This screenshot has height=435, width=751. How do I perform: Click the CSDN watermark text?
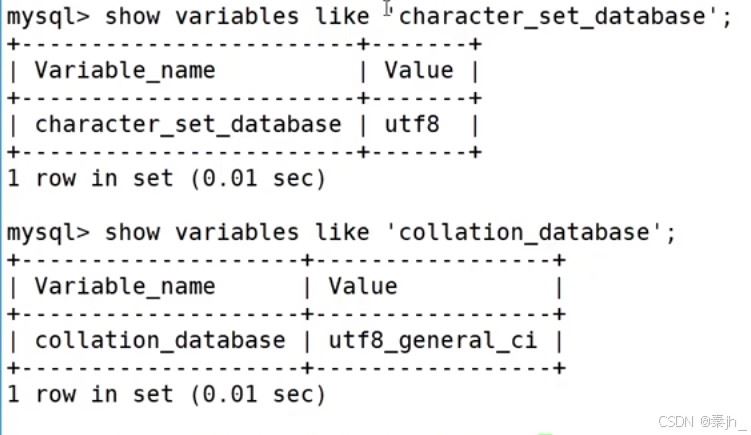tap(700, 422)
